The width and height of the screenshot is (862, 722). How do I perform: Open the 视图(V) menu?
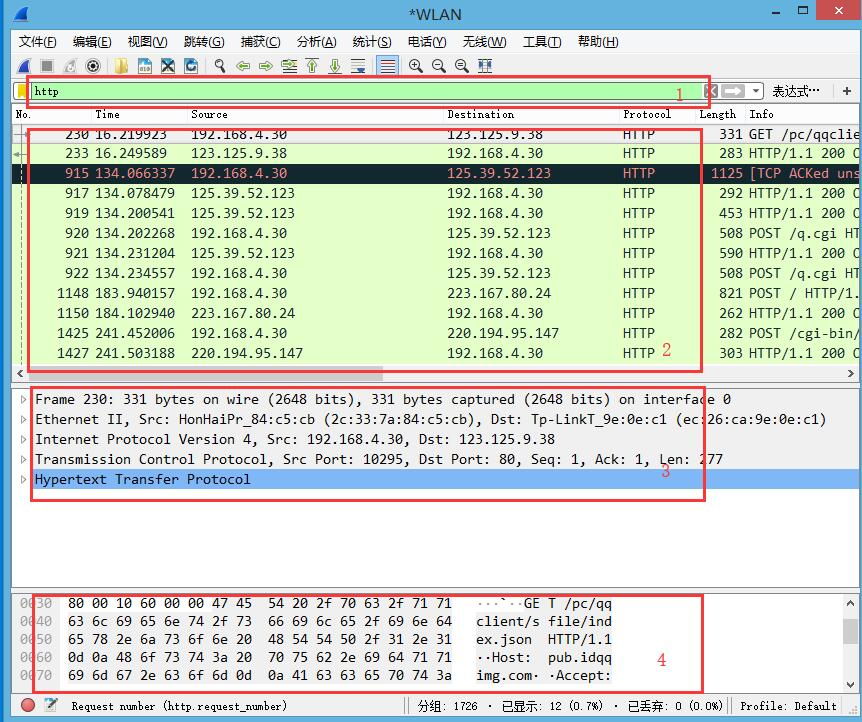tap(147, 42)
